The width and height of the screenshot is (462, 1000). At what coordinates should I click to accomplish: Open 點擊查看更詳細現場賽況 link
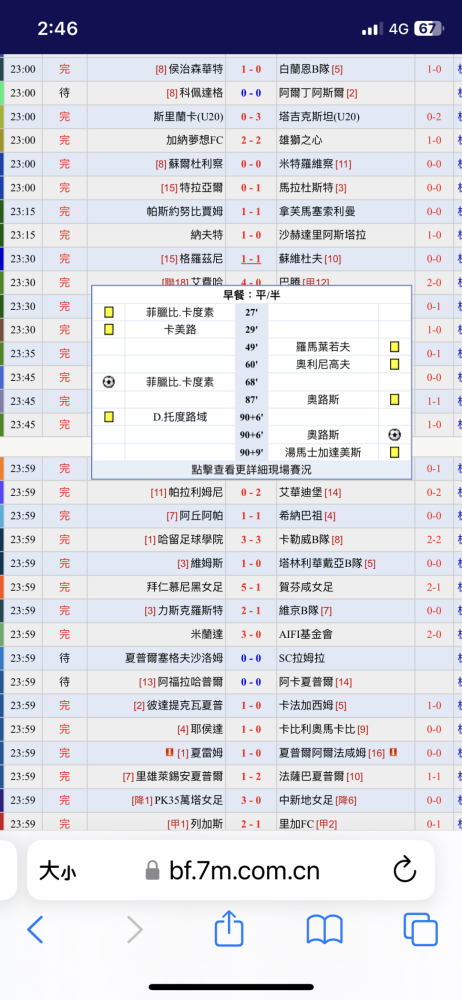pyautogui.click(x=251, y=470)
